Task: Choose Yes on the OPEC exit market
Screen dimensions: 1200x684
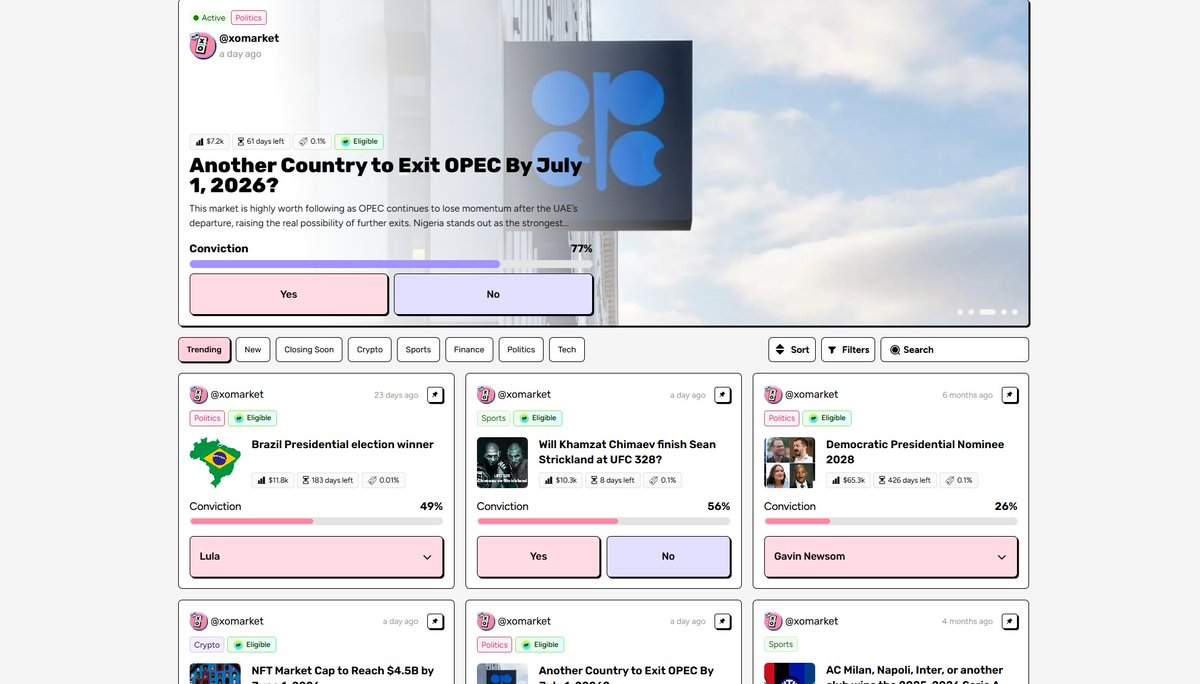Action: [289, 294]
